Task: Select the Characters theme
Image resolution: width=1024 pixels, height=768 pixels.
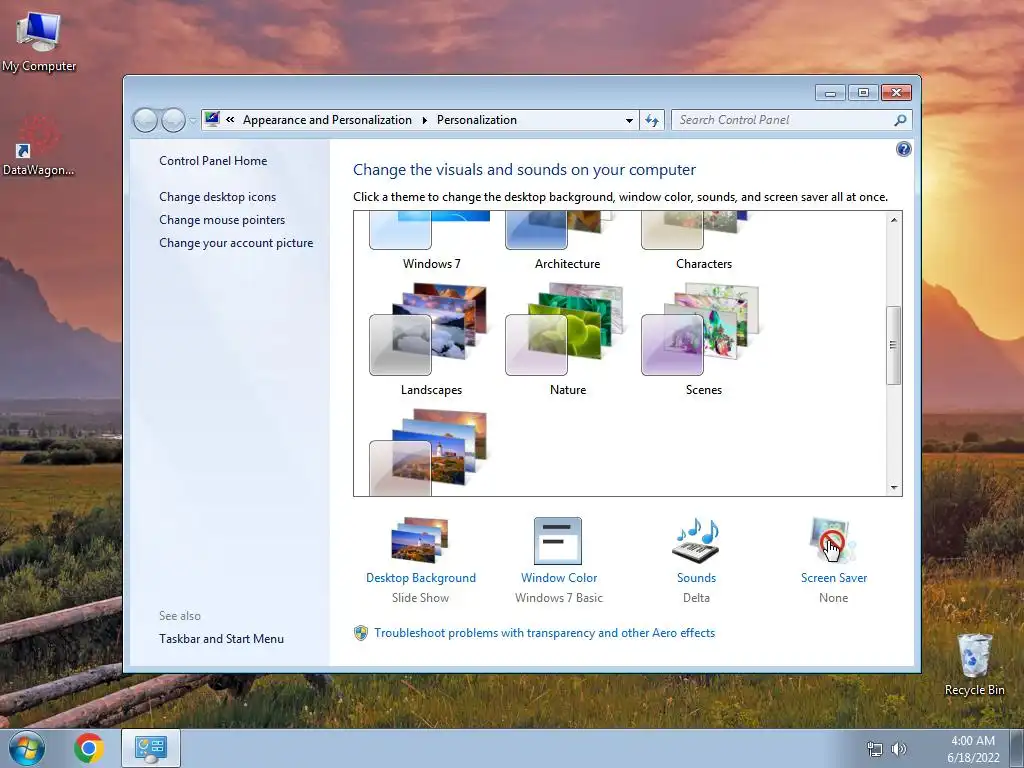Action: pyautogui.click(x=703, y=240)
